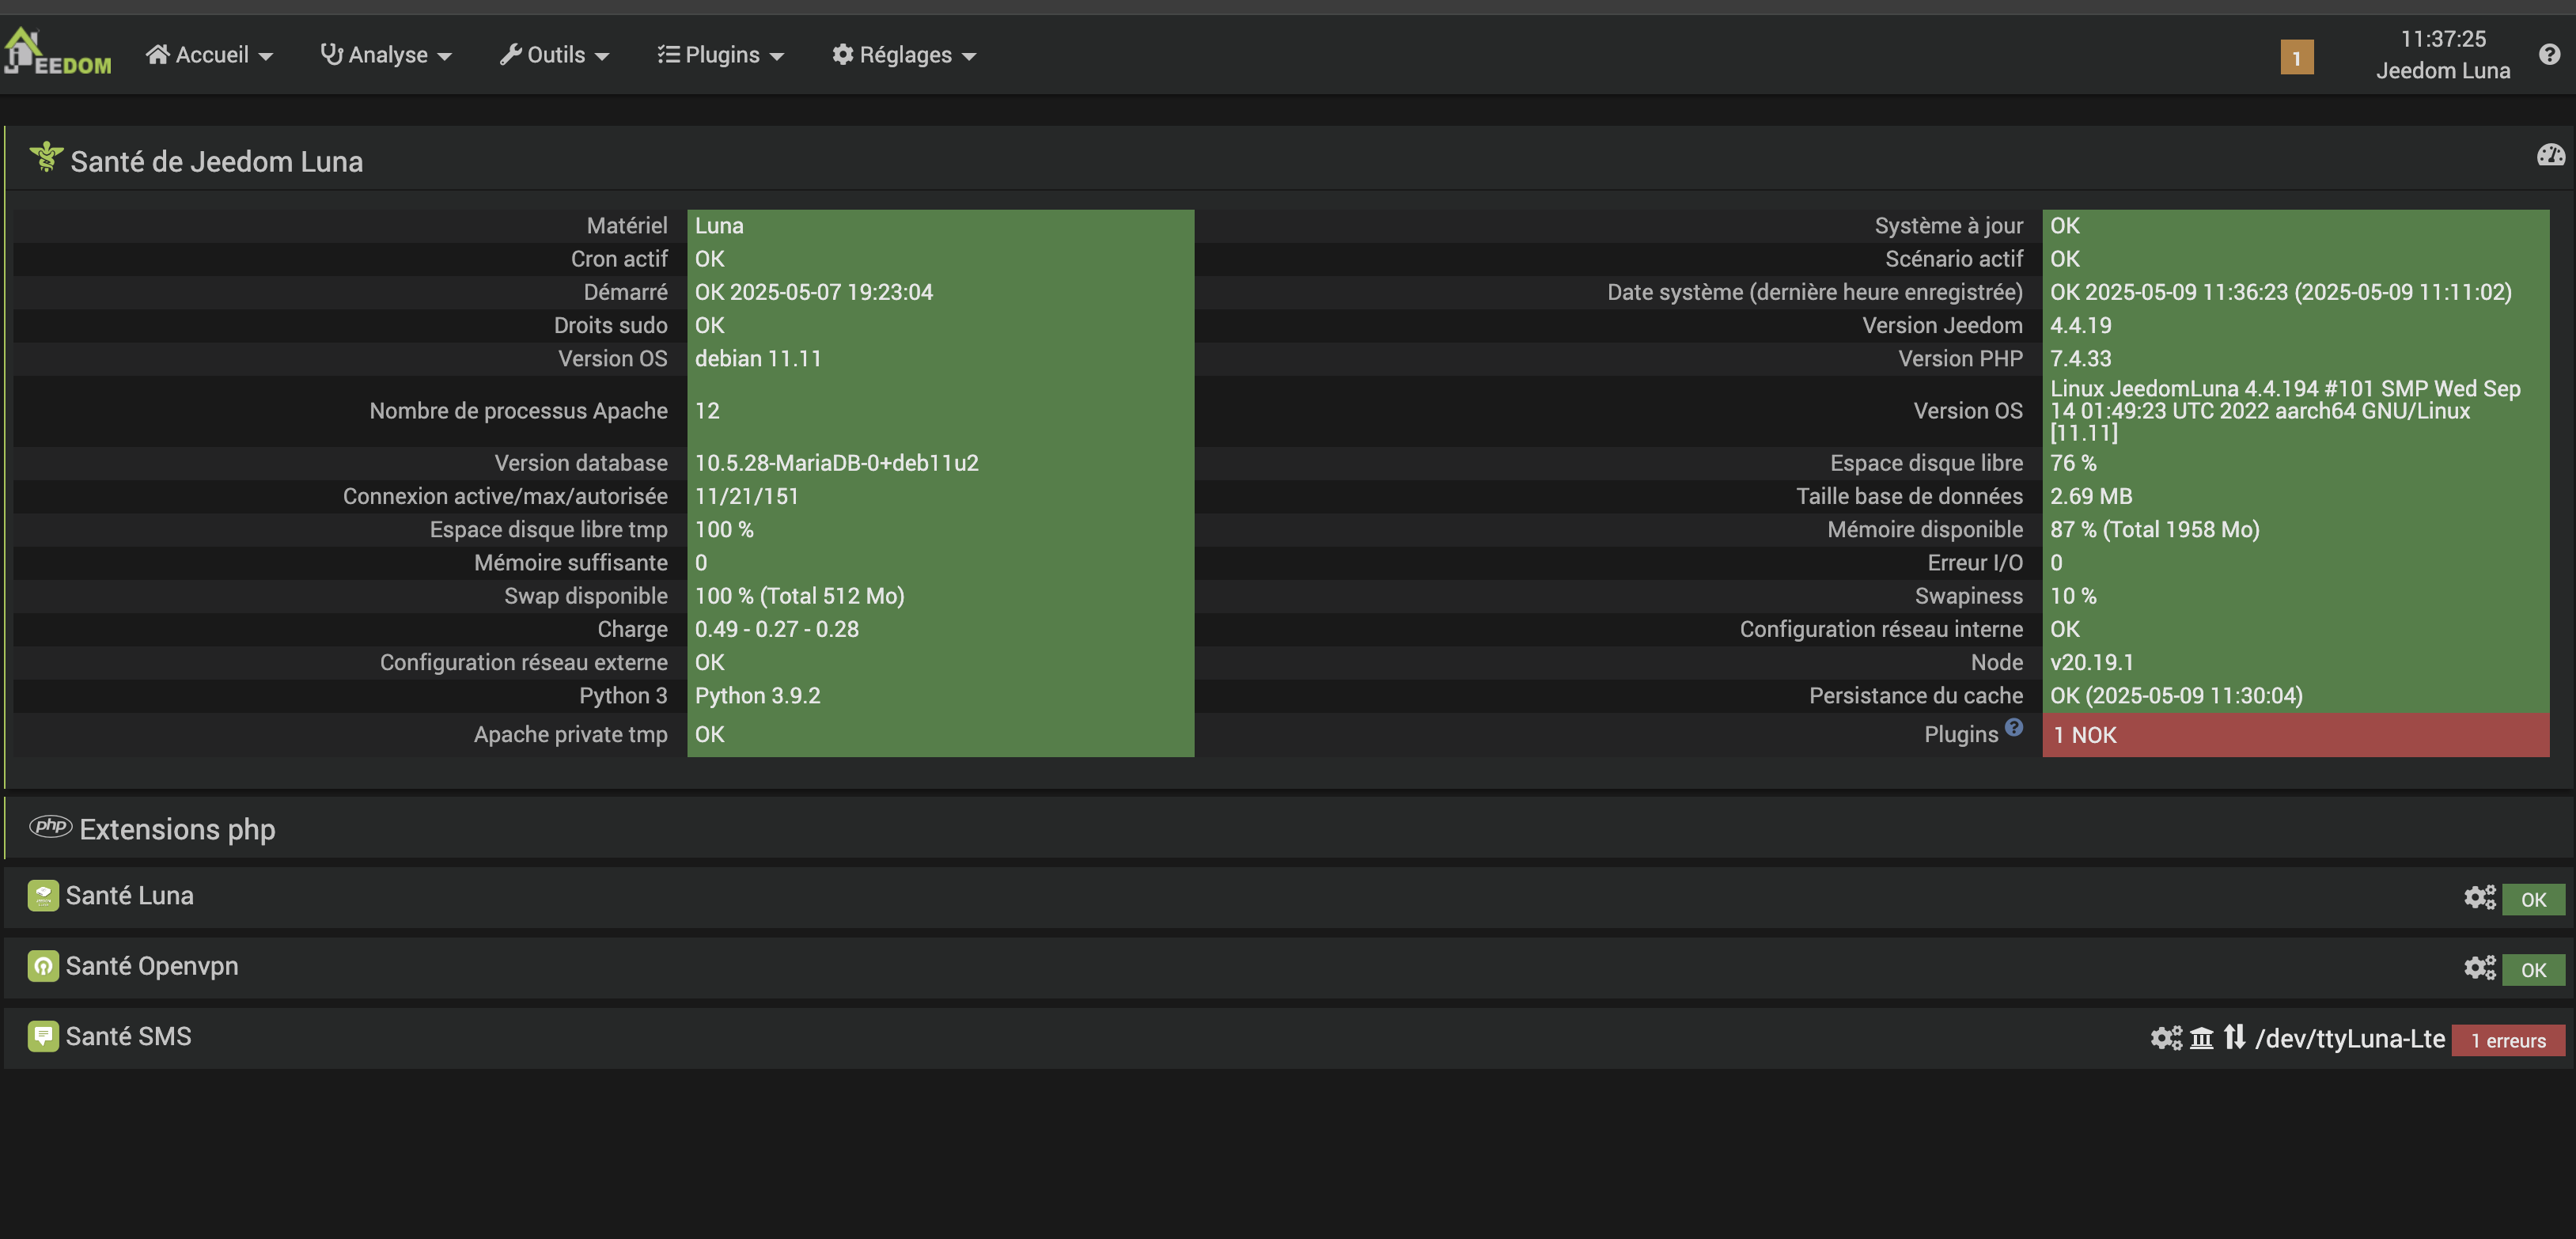This screenshot has width=2576, height=1239.
Task: Click the 1 erreurs badge
Action: pos(2507,1040)
